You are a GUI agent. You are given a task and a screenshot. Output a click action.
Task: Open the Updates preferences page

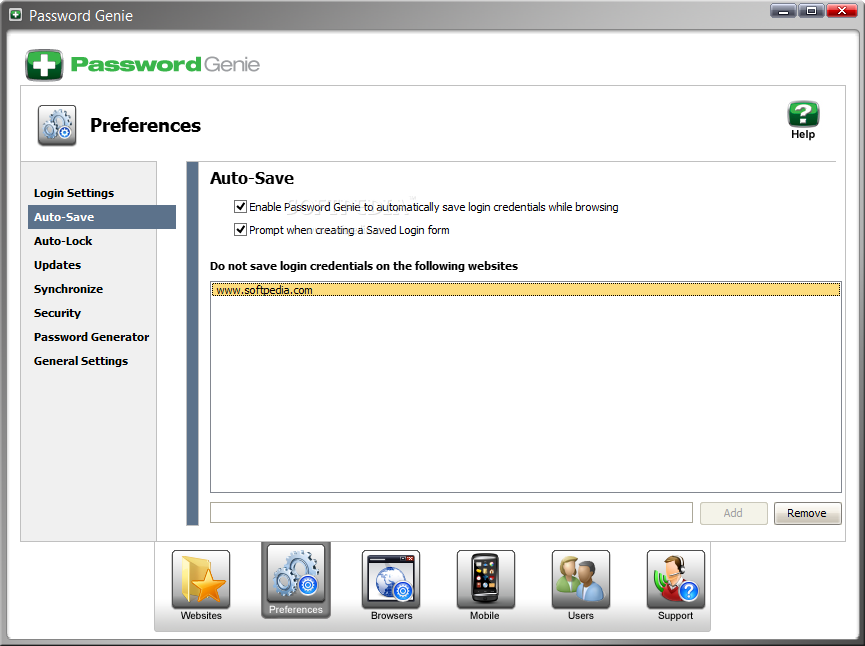click(57, 265)
